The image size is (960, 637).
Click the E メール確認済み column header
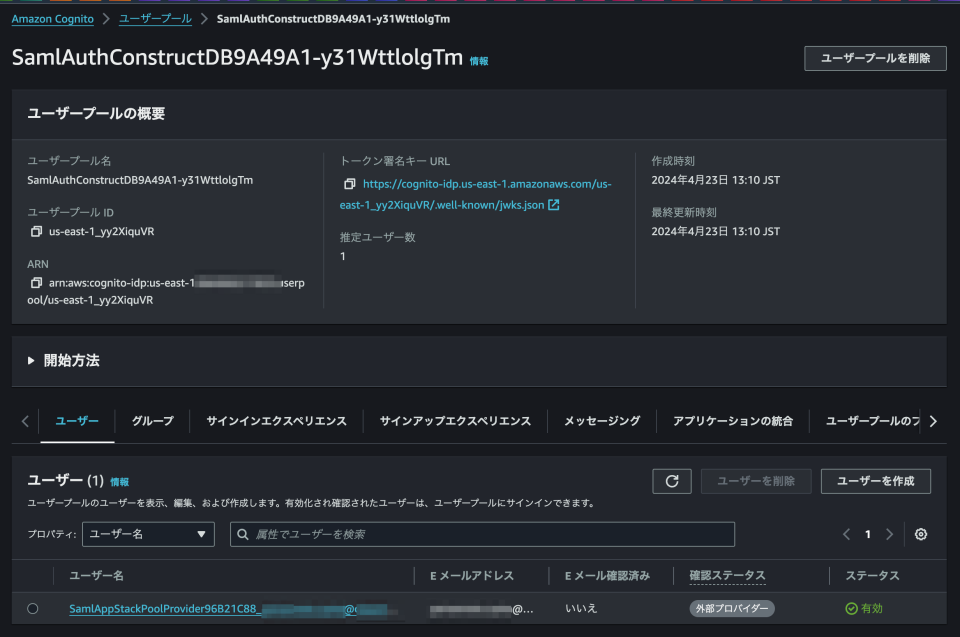click(x=607, y=576)
